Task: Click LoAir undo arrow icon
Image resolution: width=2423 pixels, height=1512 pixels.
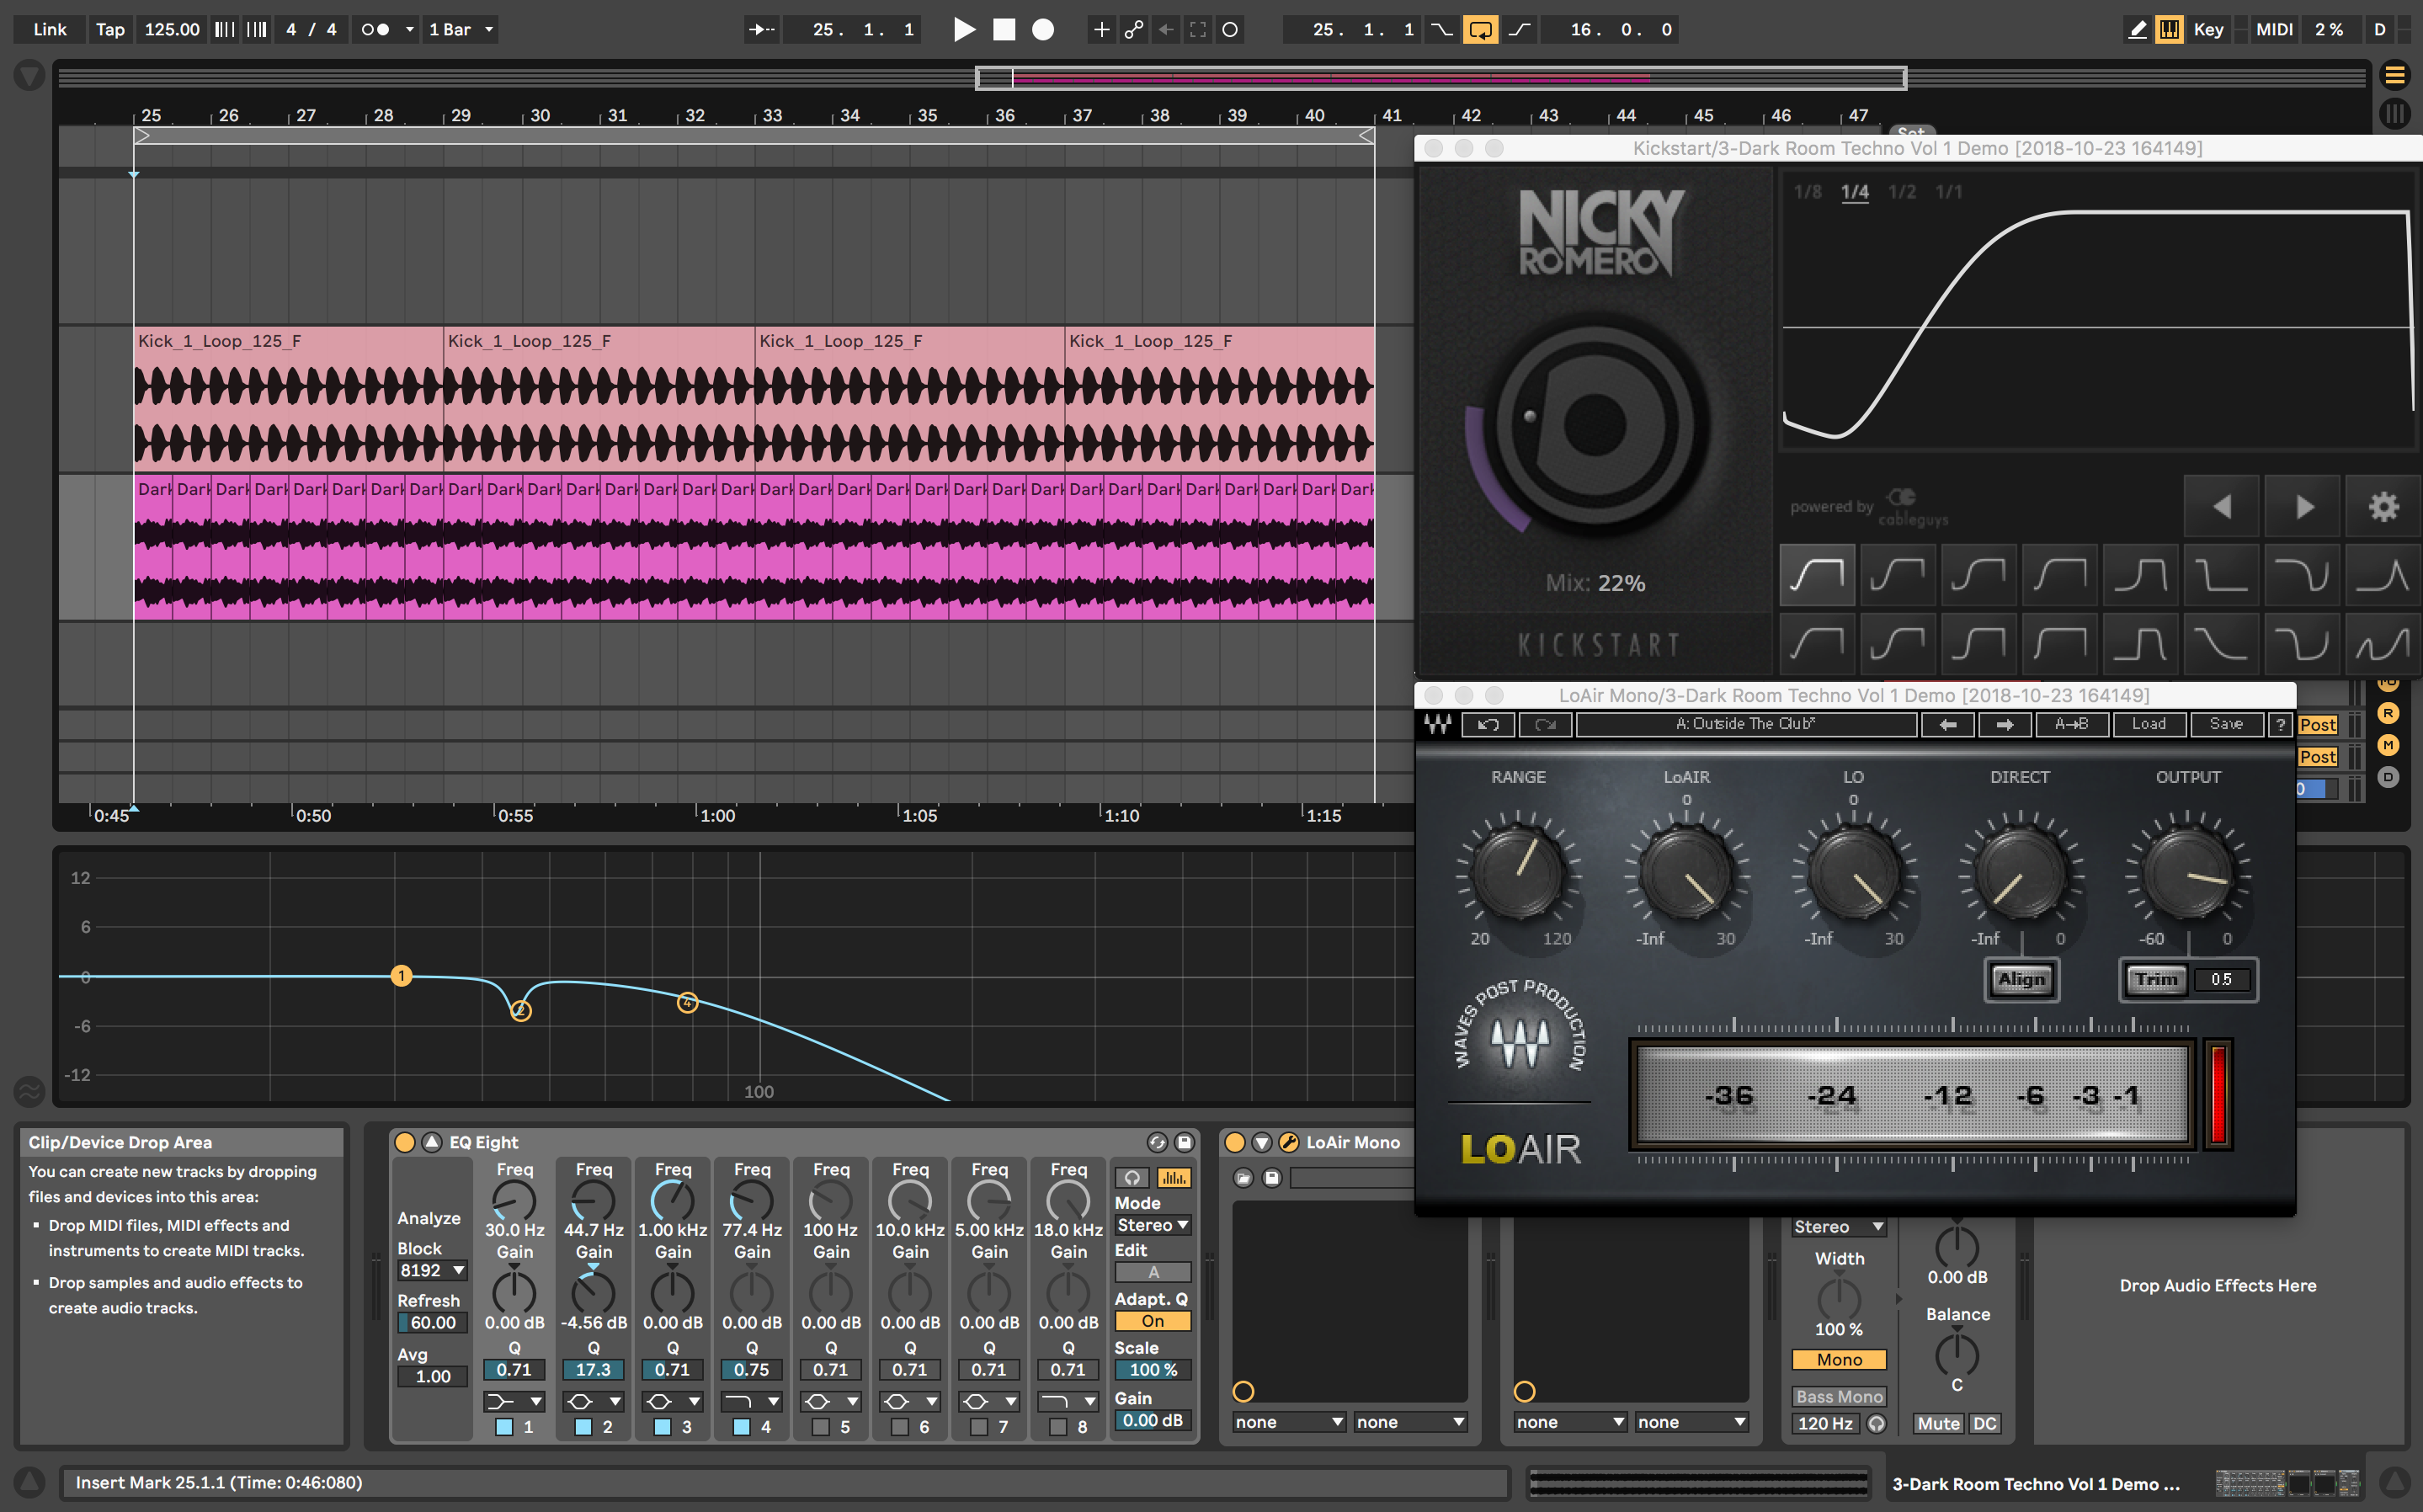Action: click(1488, 724)
